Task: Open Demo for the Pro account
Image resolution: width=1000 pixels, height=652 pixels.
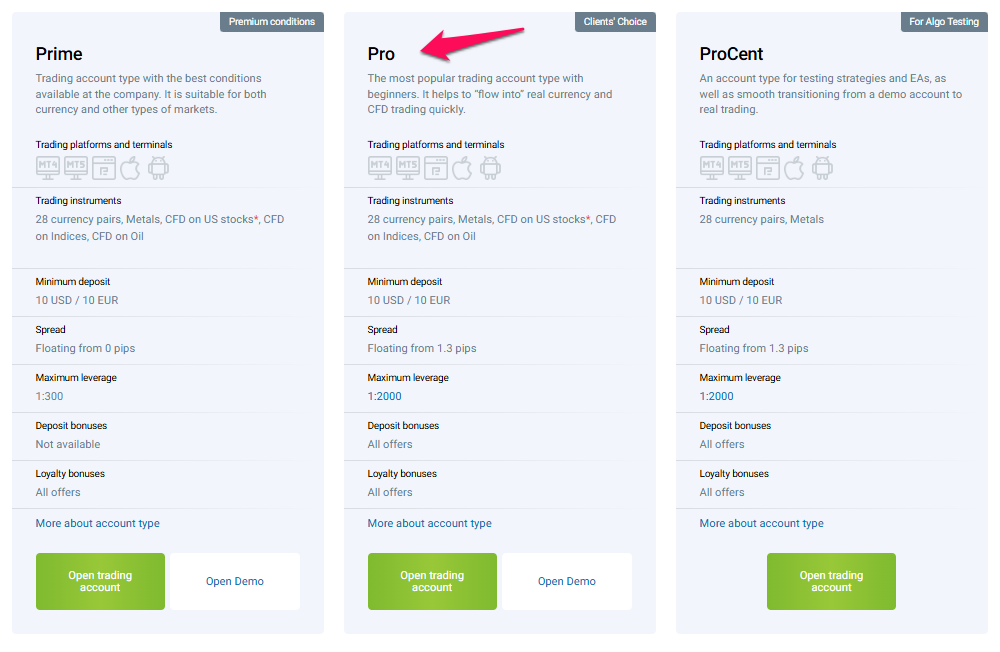Action: 567,581
